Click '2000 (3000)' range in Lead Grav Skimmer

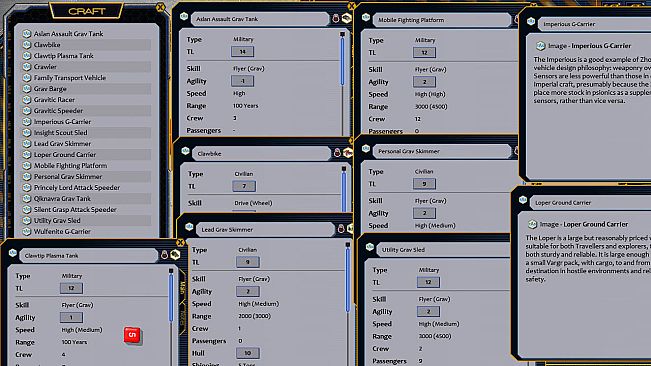pos(255,316)
